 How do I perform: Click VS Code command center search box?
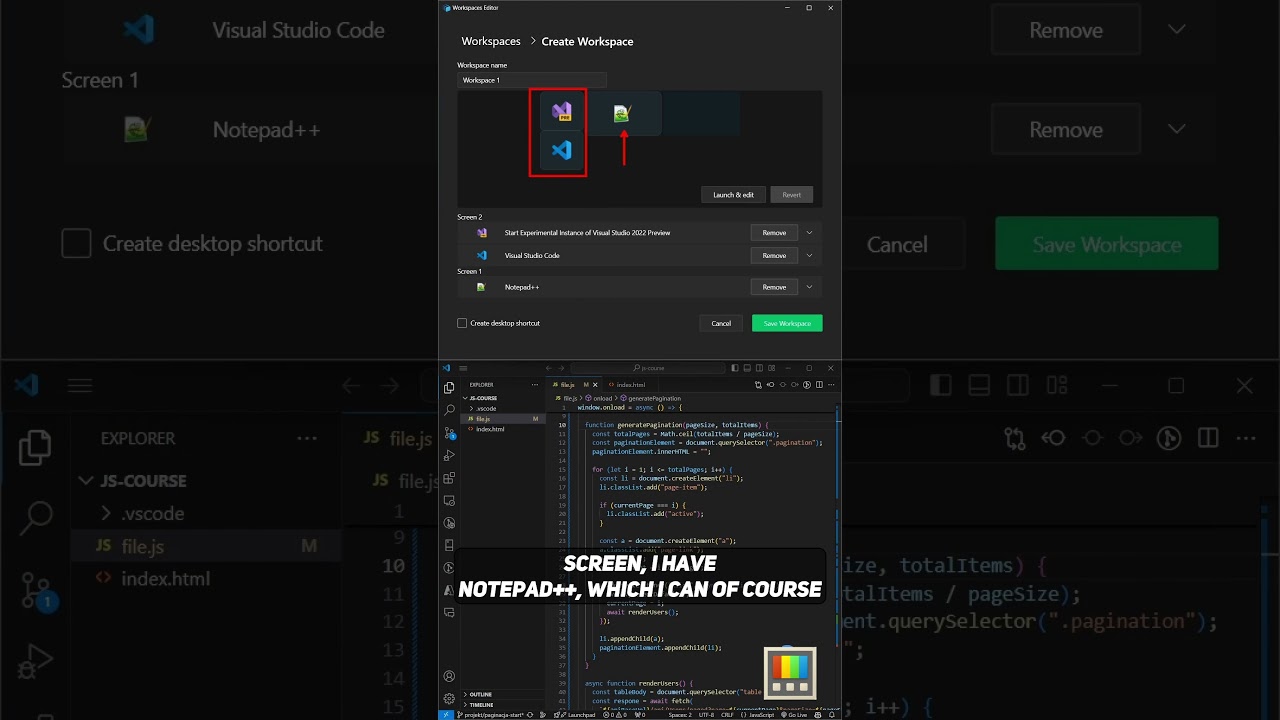click(x=648, y=368)
